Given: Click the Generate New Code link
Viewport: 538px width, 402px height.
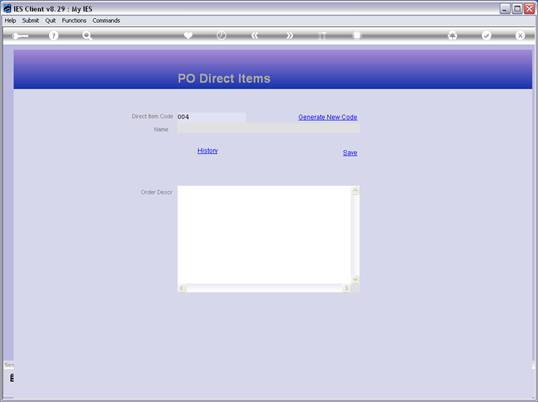Looking at the screenshot, I should pos(328,117).
